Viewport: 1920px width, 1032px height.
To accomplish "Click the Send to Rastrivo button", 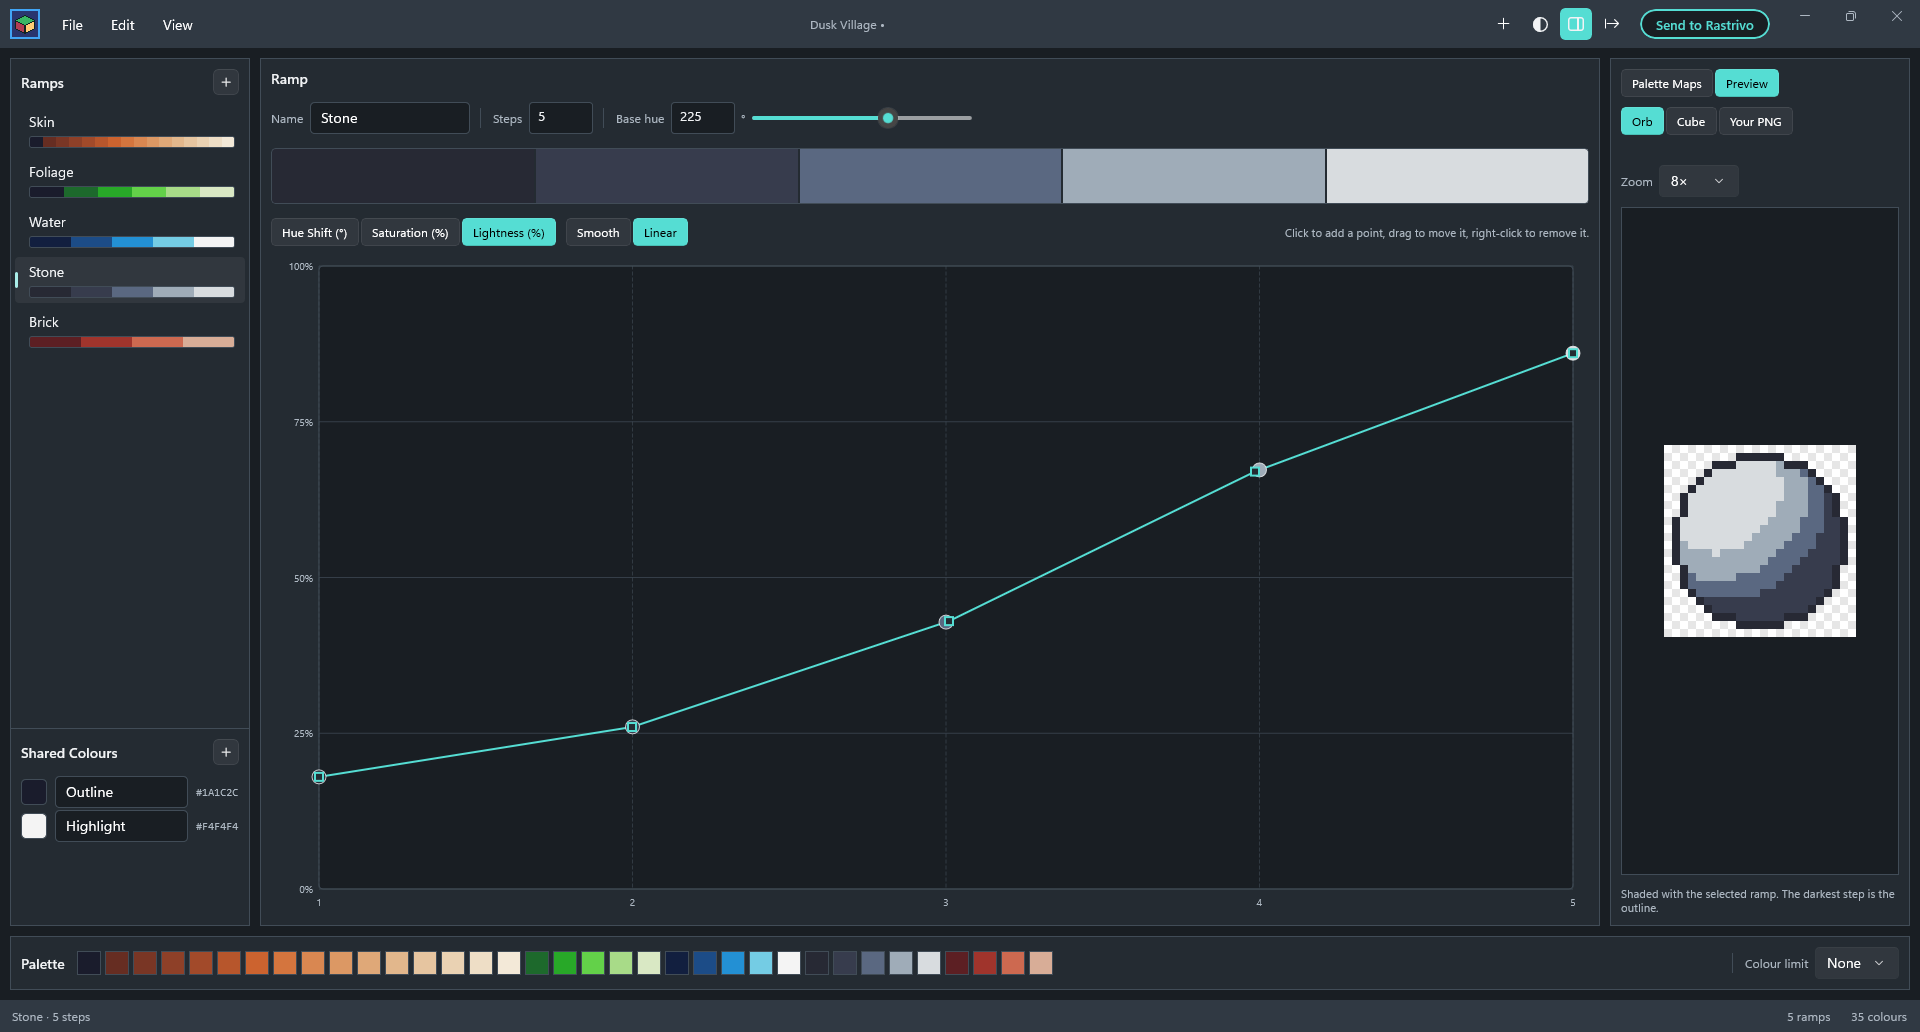I will click(x=1704, y=24).
